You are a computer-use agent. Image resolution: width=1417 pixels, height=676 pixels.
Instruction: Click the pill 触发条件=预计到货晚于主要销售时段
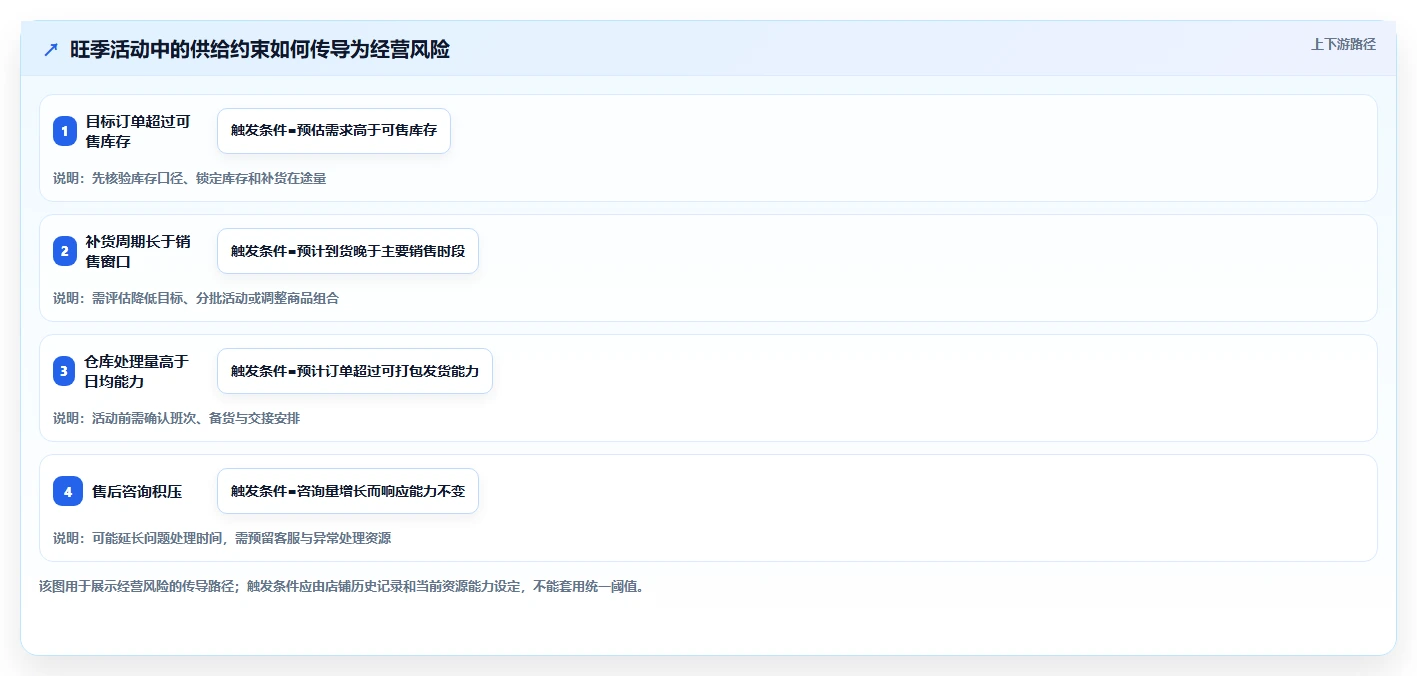pyautogui.click(x=348, y=251)
